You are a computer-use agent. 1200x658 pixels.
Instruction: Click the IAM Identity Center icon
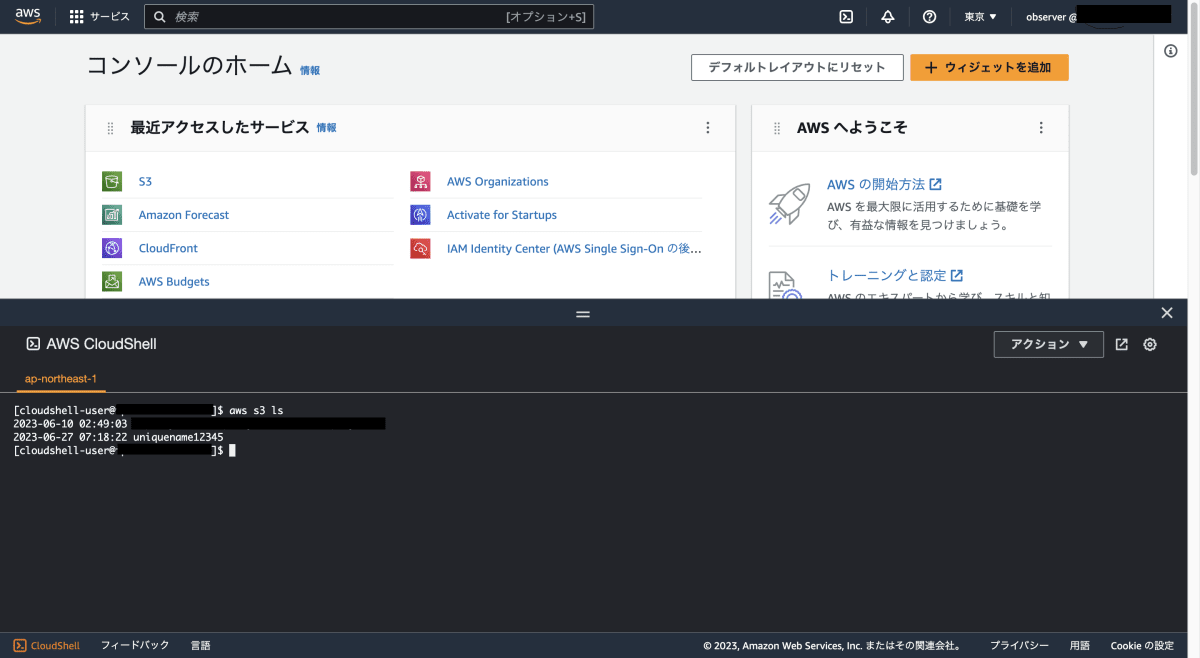(420, 248)
